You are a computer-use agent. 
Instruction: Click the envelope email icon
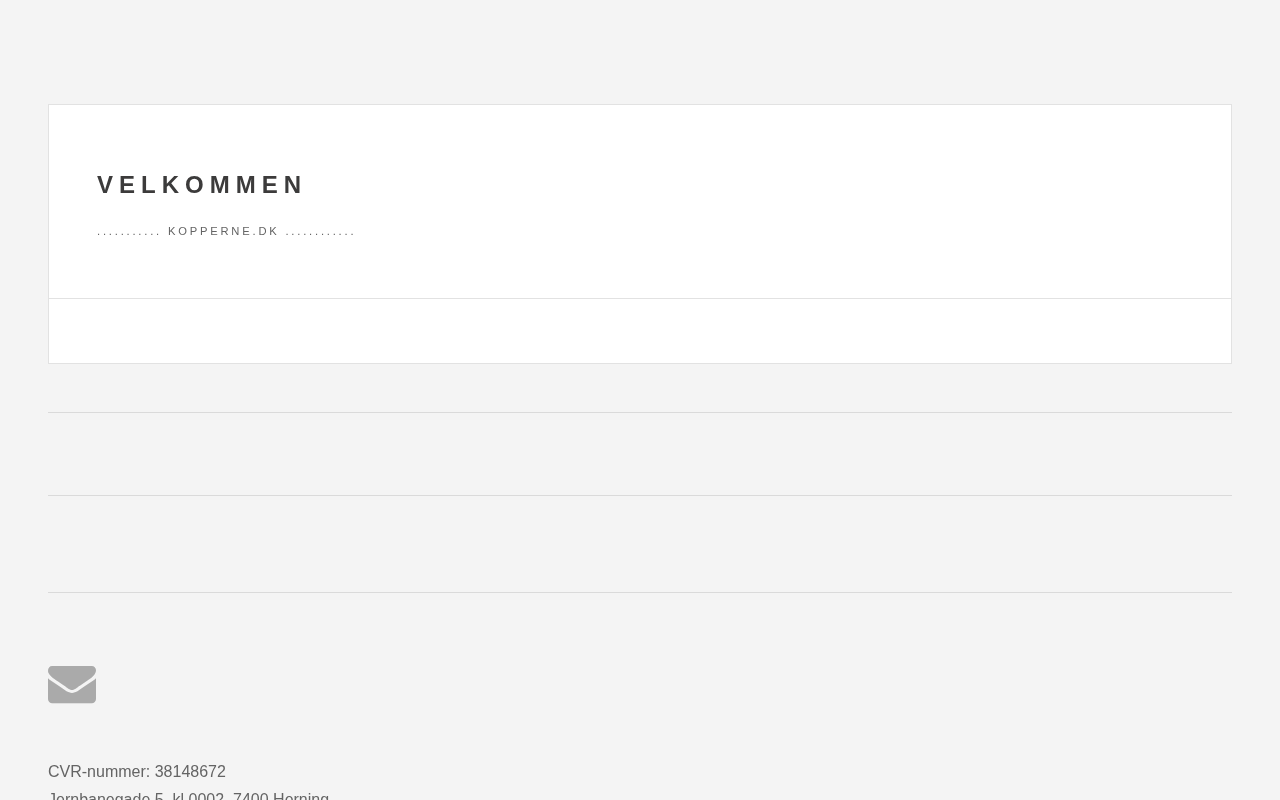click(x=72, y=685)
